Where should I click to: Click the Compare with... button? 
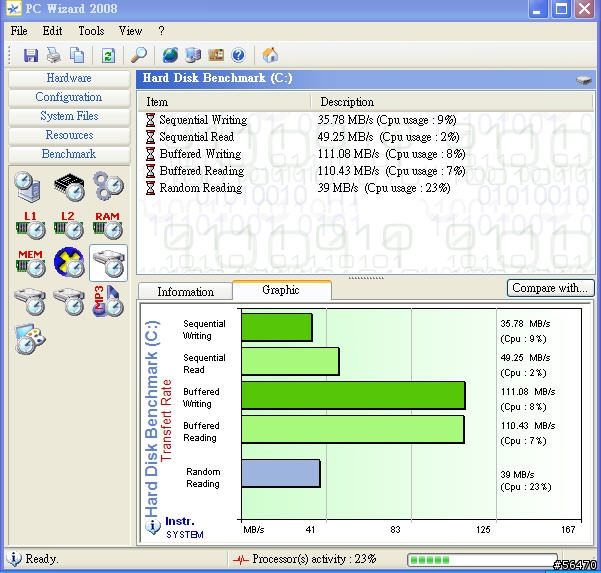(x=550, y=288)
